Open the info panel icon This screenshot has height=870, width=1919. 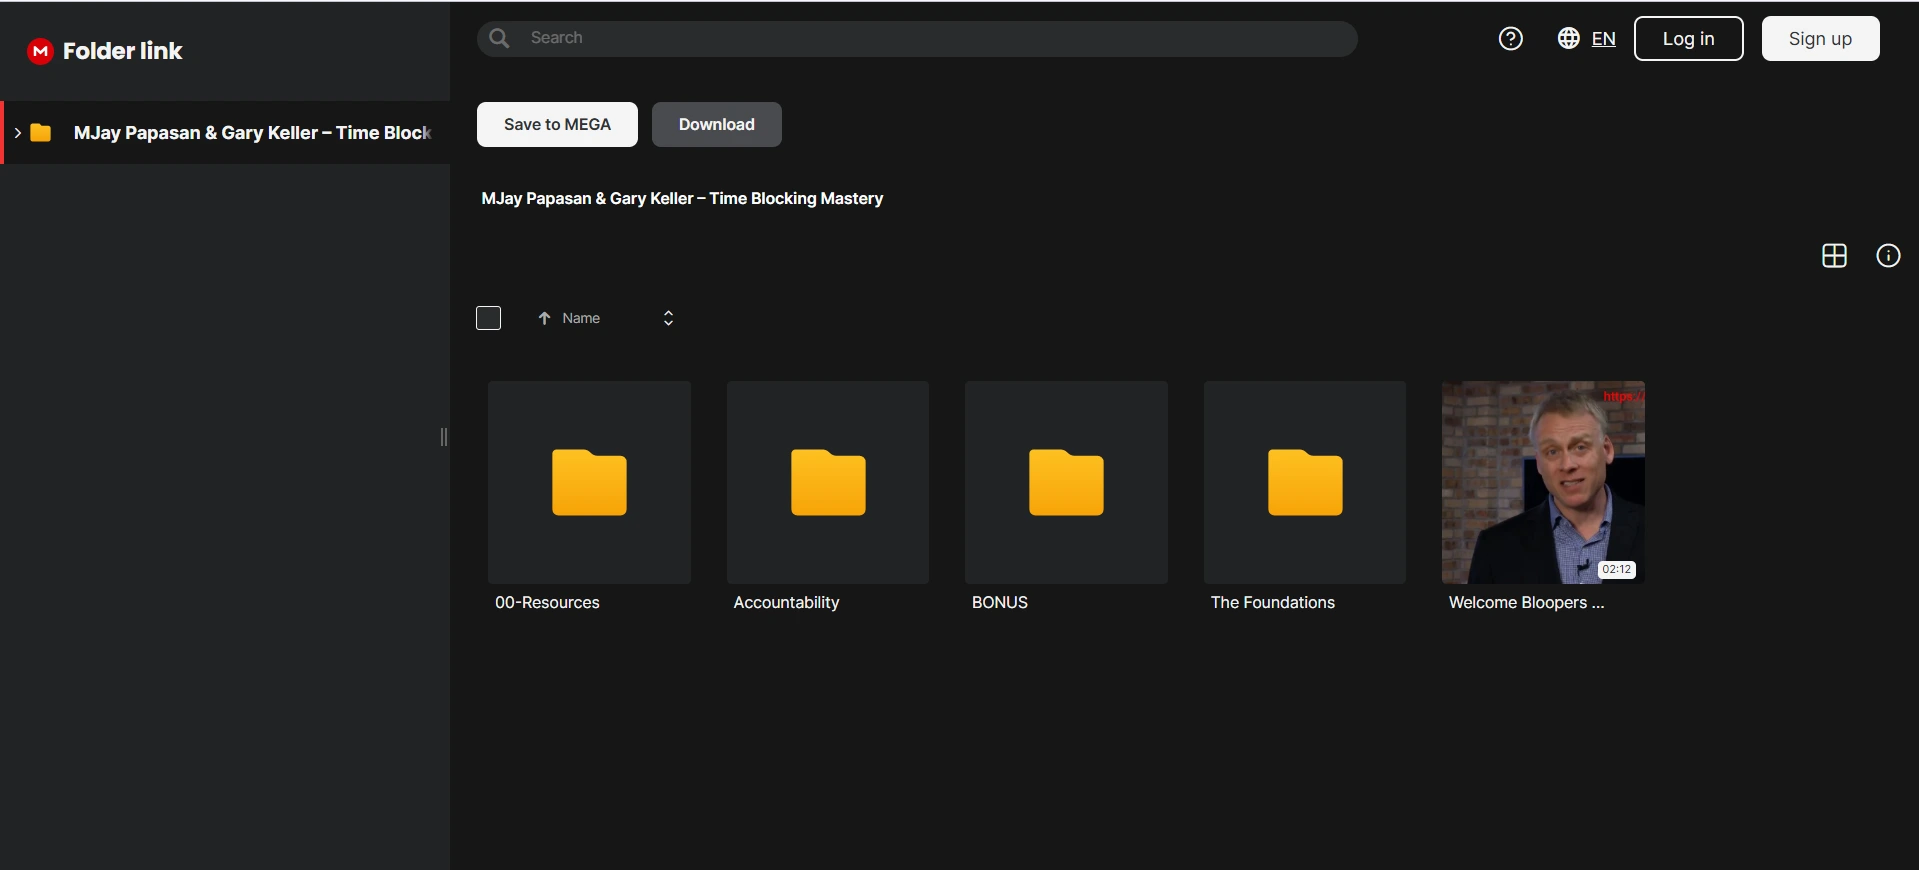(1888, 256)
